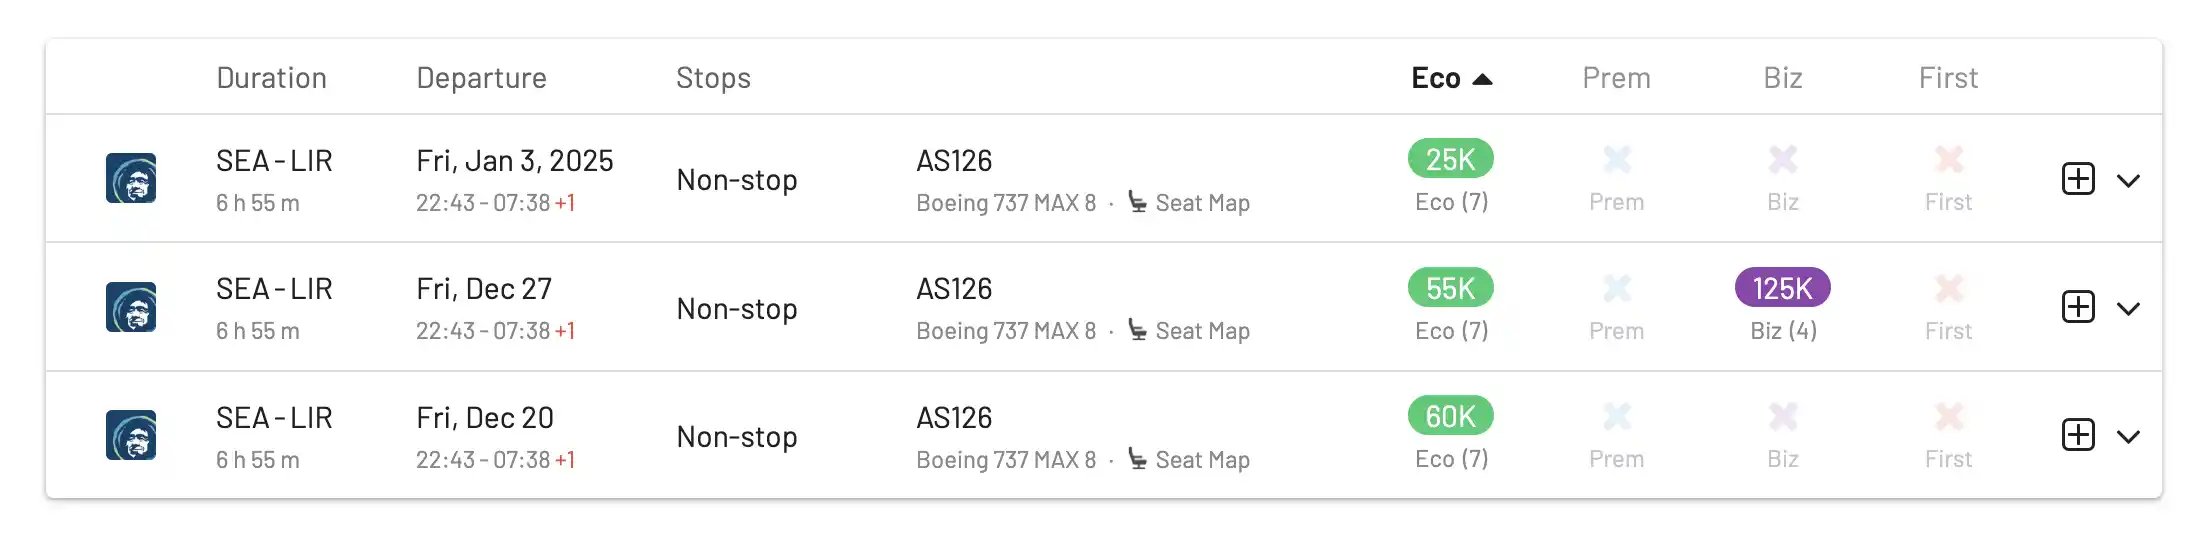Sort by Prem column header

pyautogui.click(x=1616, y=78)
